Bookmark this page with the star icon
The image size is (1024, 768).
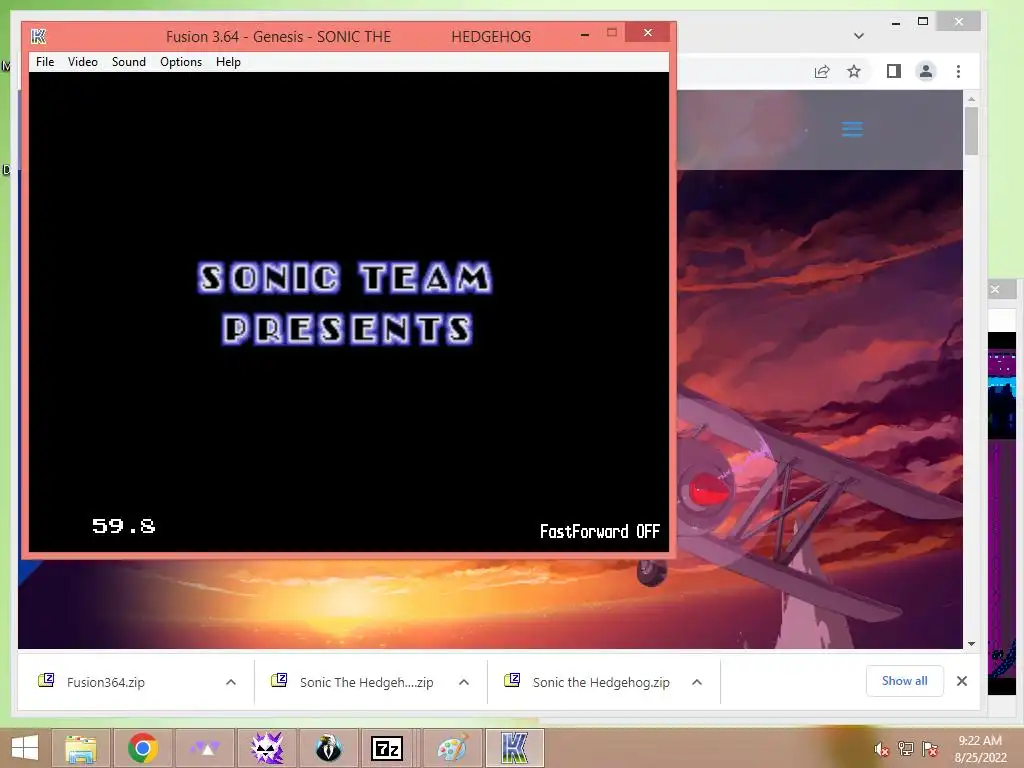coord(854,71)
